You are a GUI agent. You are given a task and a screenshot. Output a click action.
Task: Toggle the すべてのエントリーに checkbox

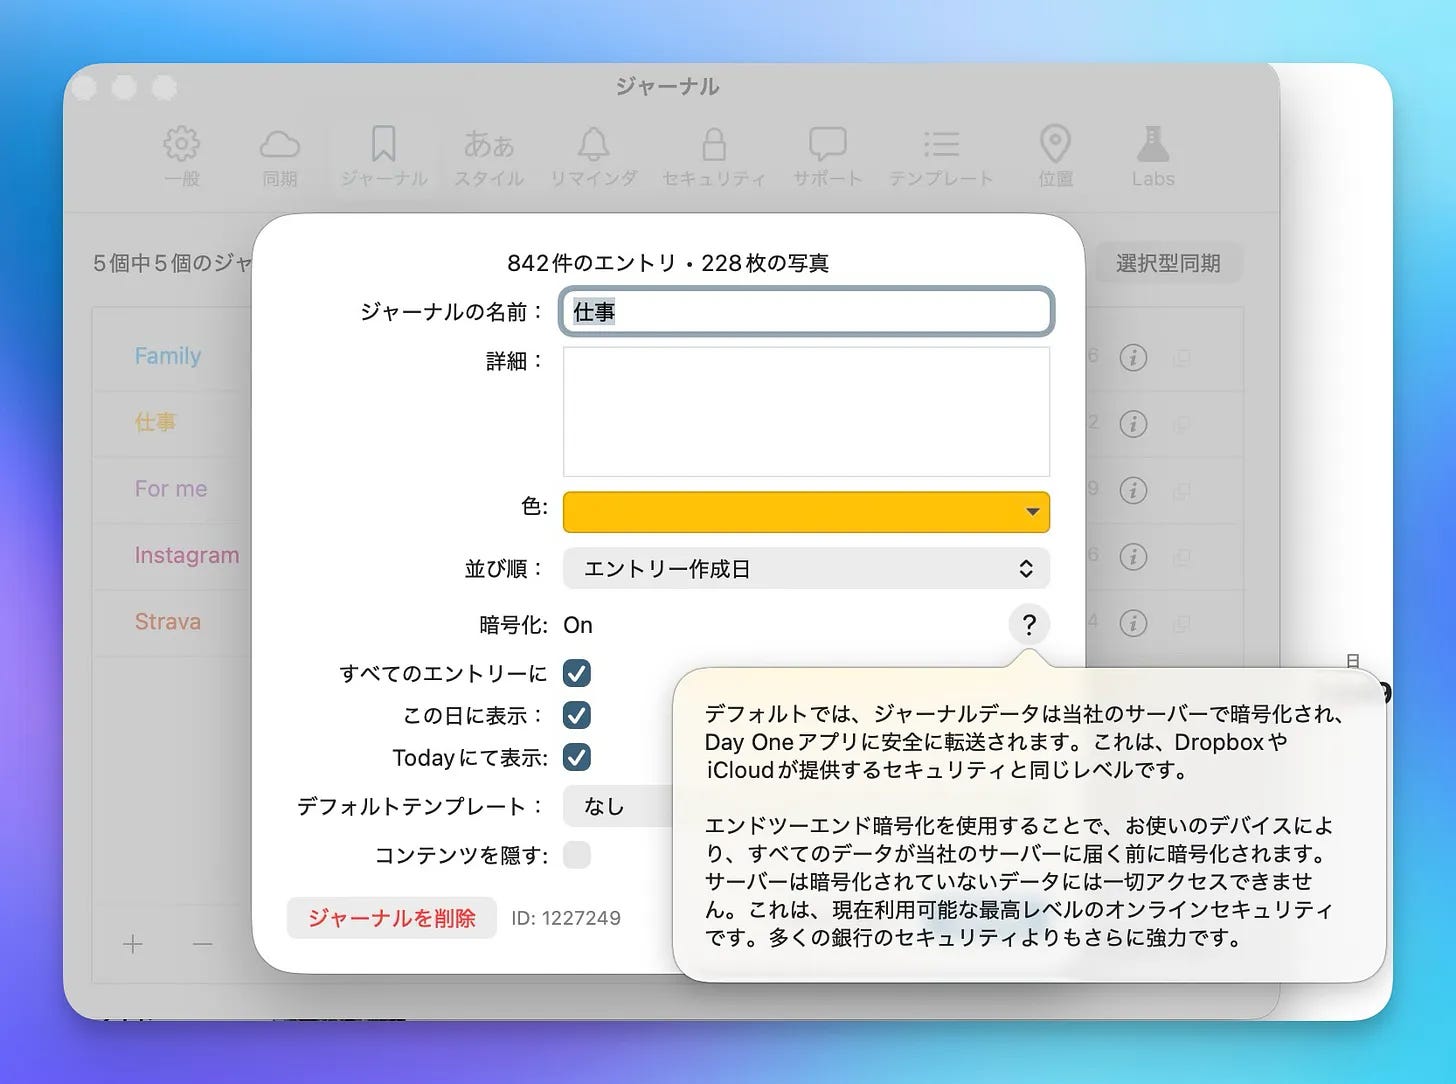point(577,673)
